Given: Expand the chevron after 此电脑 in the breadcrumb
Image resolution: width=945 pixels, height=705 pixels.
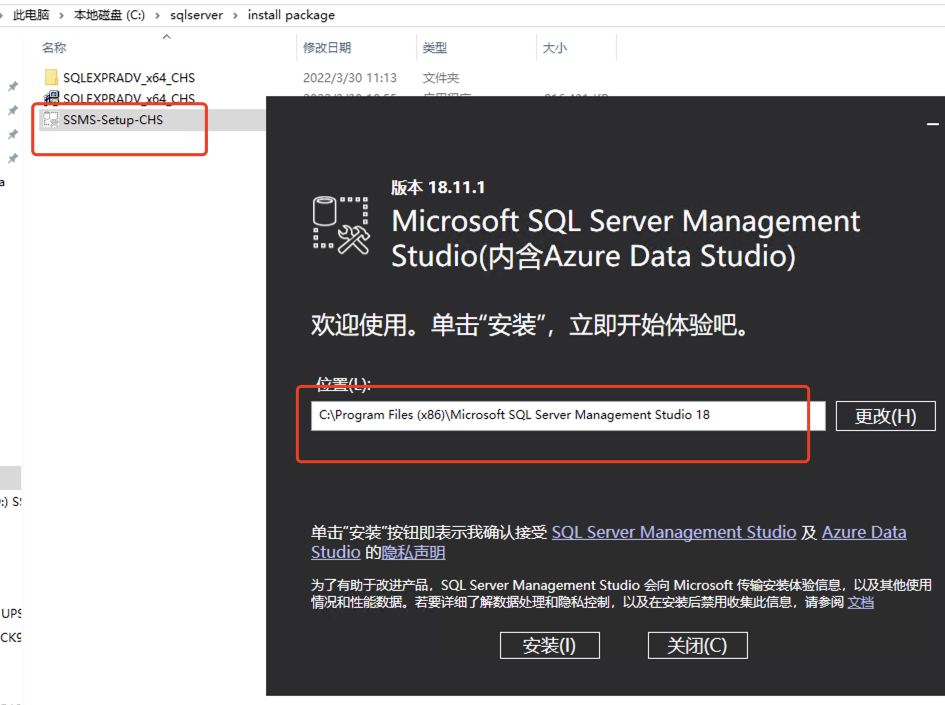Looking at the screenshot, I should pyautogui.click(x=61, y=15).
